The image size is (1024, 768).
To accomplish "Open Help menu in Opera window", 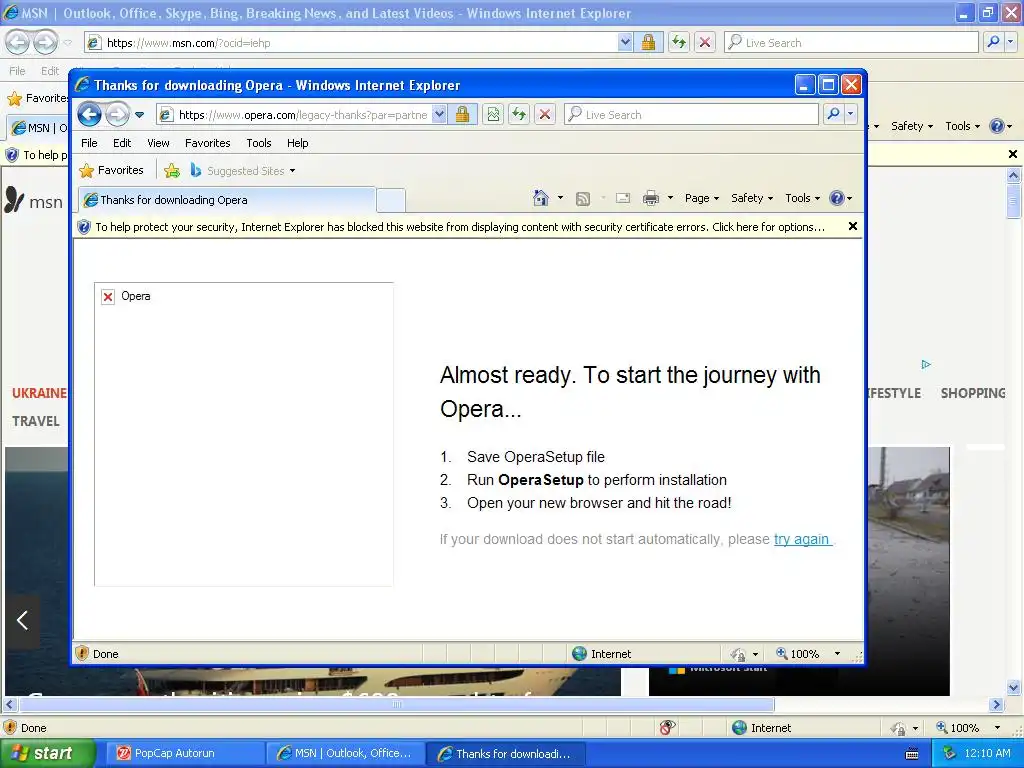I will 298,143.
